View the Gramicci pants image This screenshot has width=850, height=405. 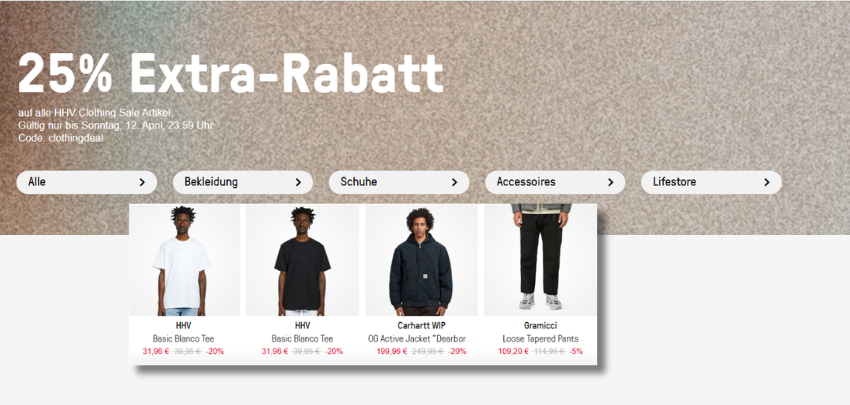pyautogui.click(x=540, y=260)
